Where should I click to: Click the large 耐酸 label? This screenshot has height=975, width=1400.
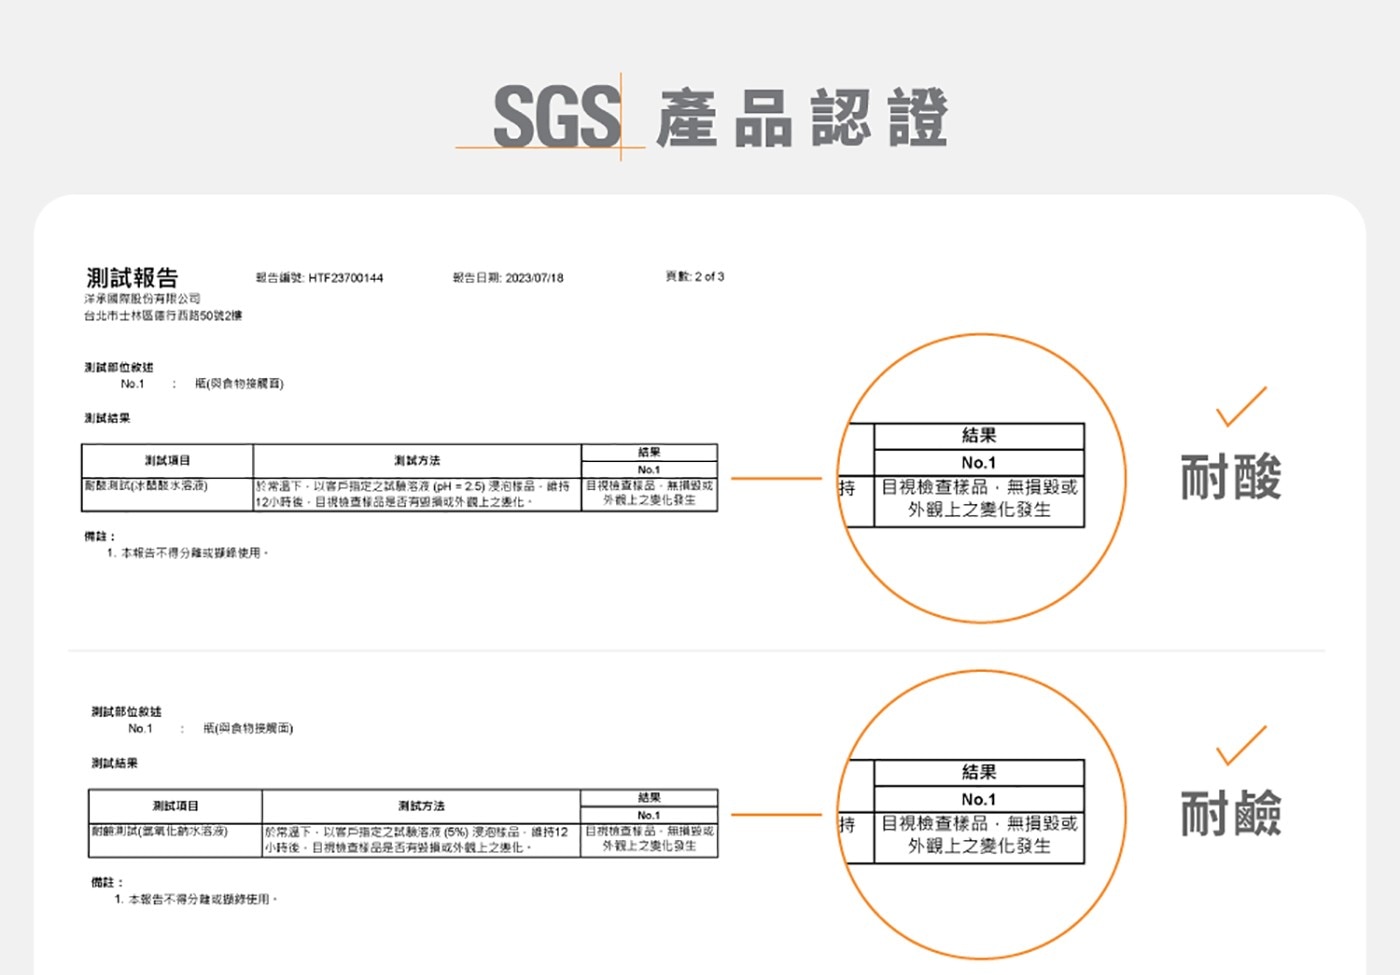pos(1231,477)
